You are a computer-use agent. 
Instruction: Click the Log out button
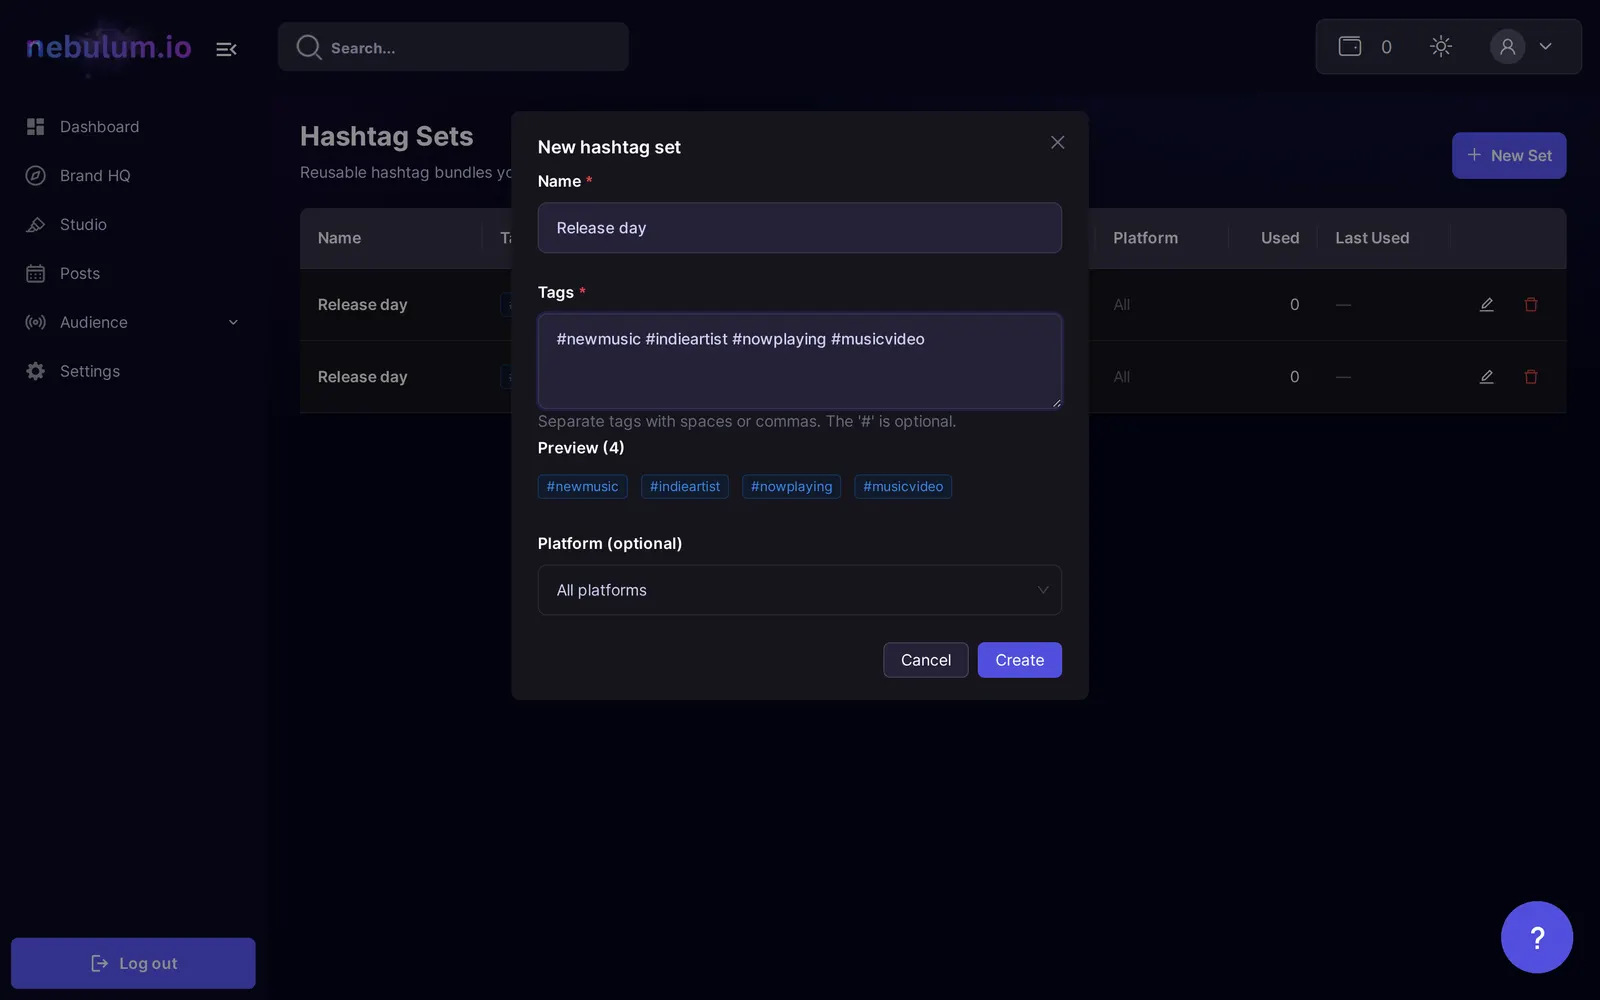133,963
